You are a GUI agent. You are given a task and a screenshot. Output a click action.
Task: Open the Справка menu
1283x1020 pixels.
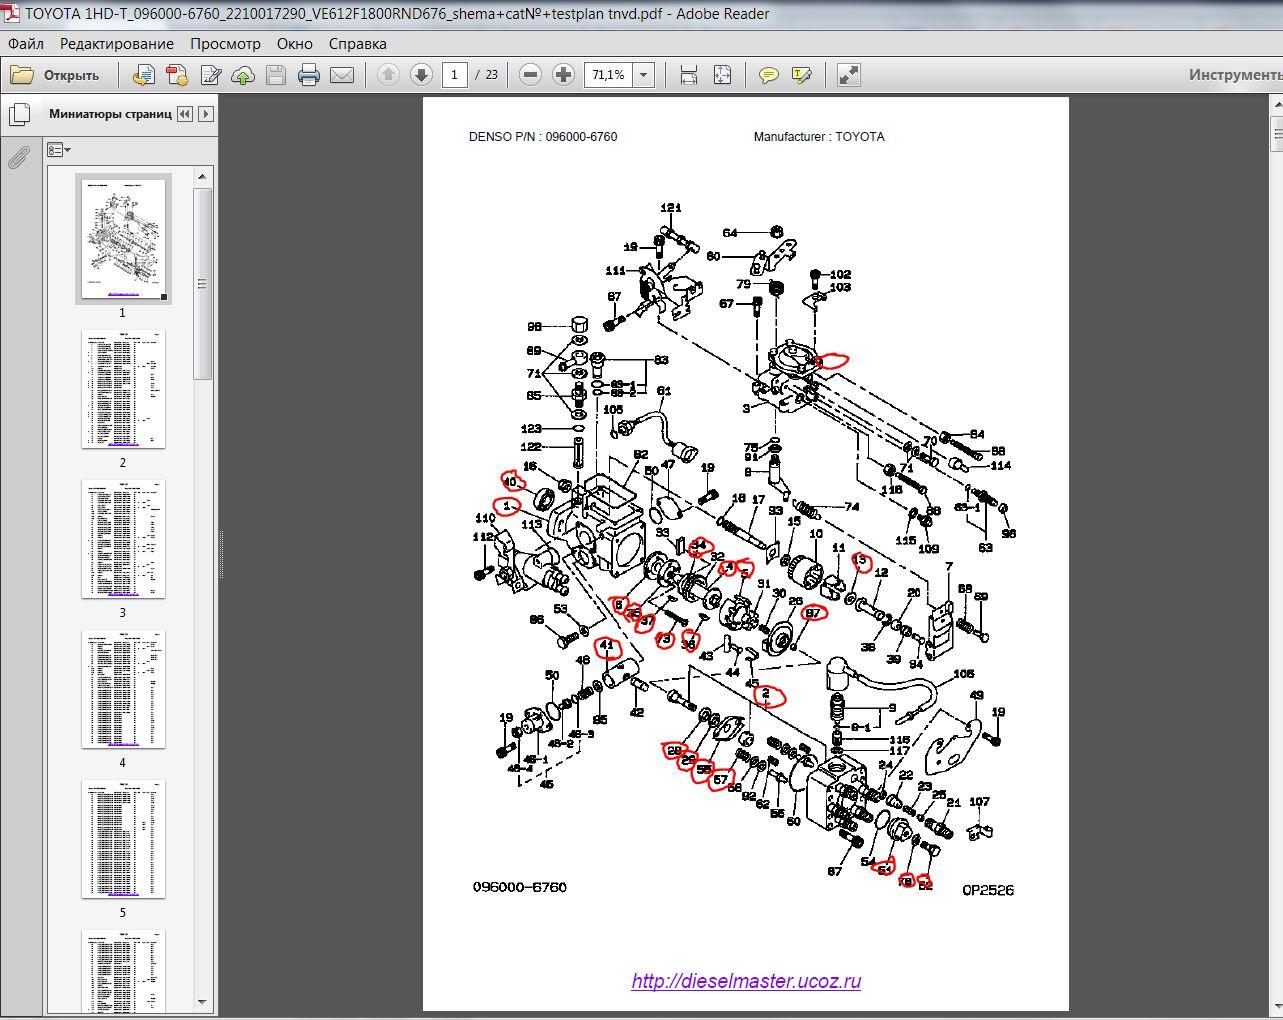click(x=357, y=44)
